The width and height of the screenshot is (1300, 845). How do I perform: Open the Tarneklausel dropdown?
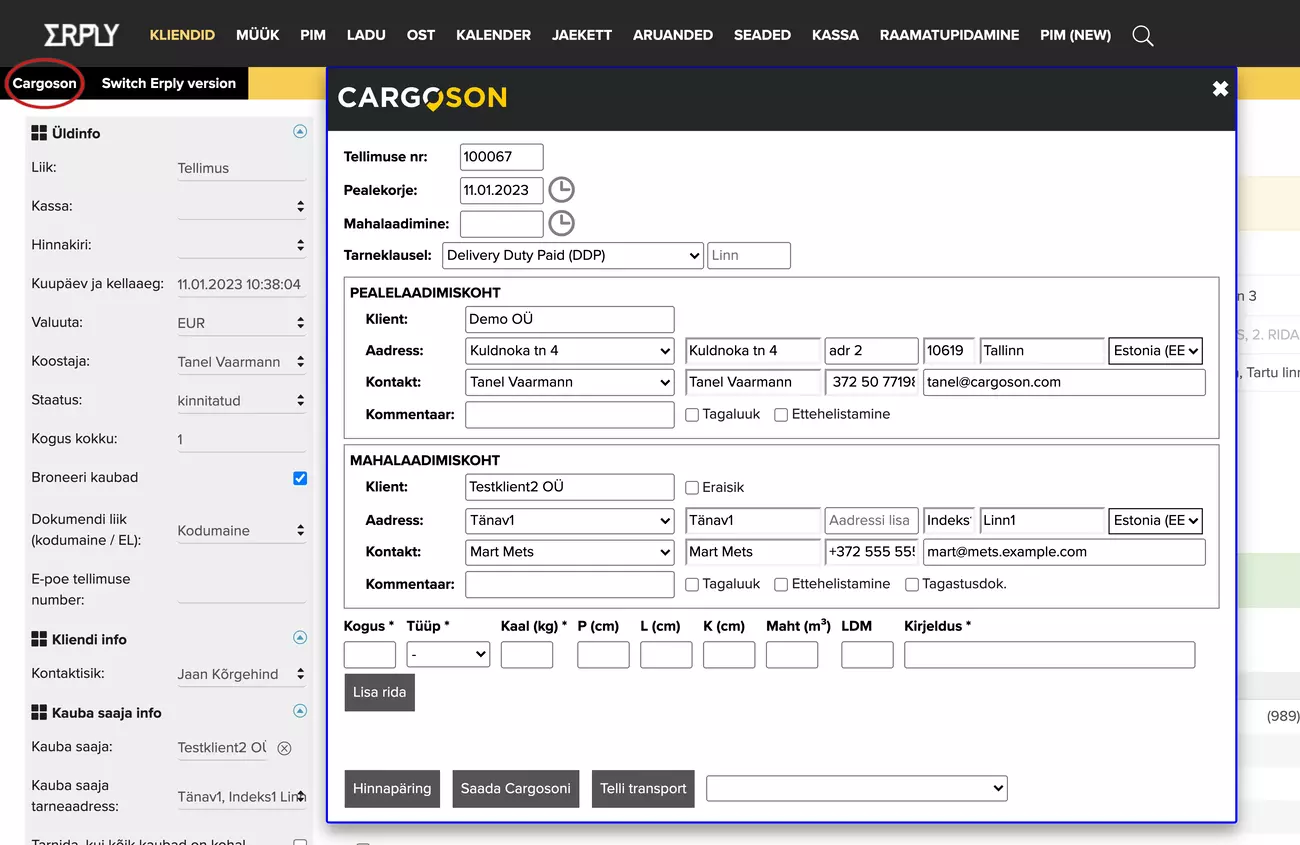click(573, 255)
